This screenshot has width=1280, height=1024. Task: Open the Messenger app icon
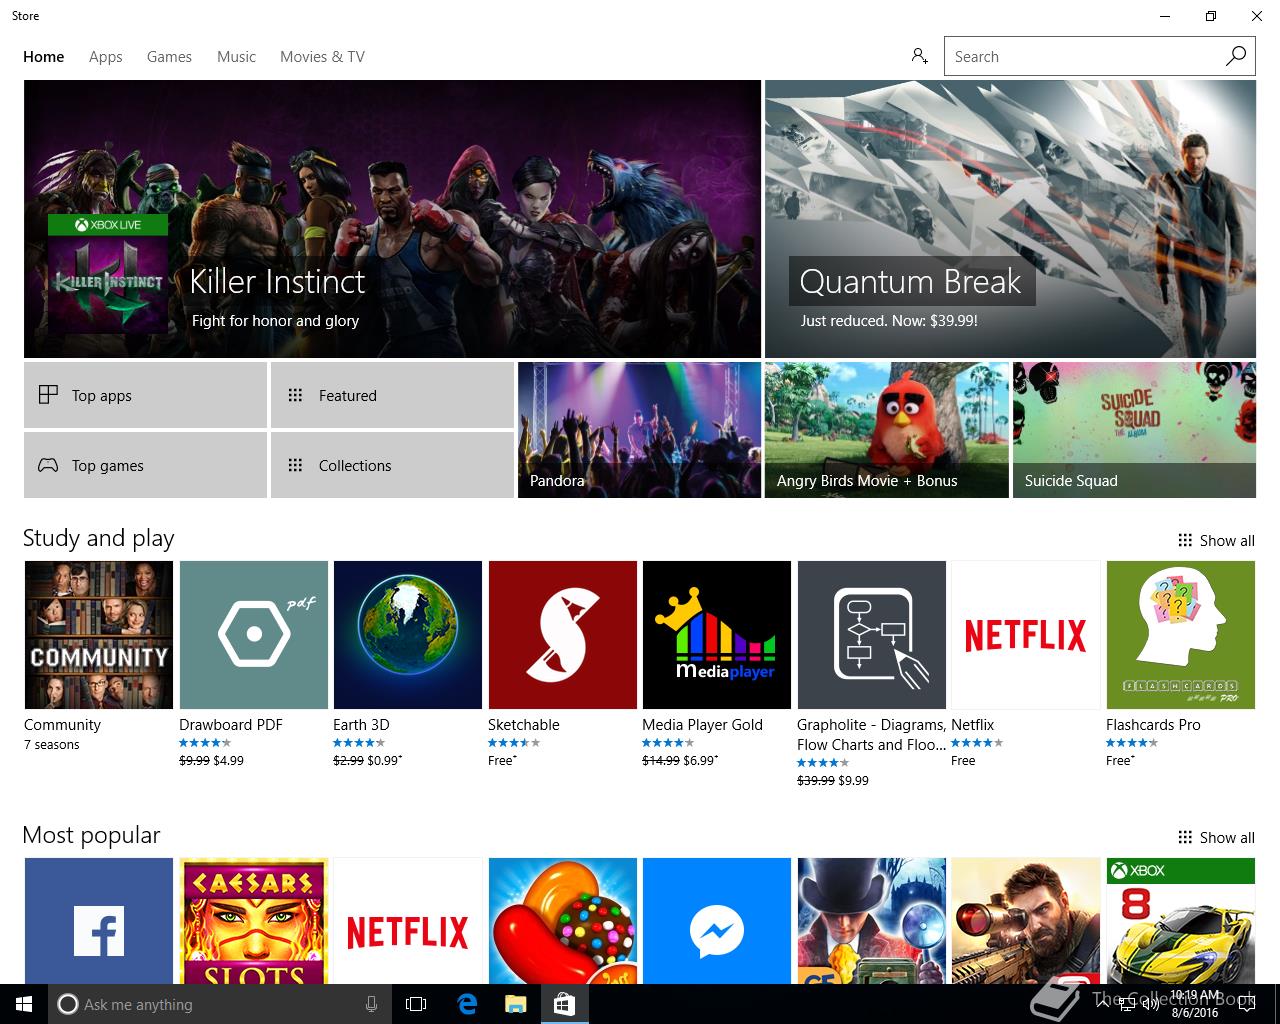717,921
